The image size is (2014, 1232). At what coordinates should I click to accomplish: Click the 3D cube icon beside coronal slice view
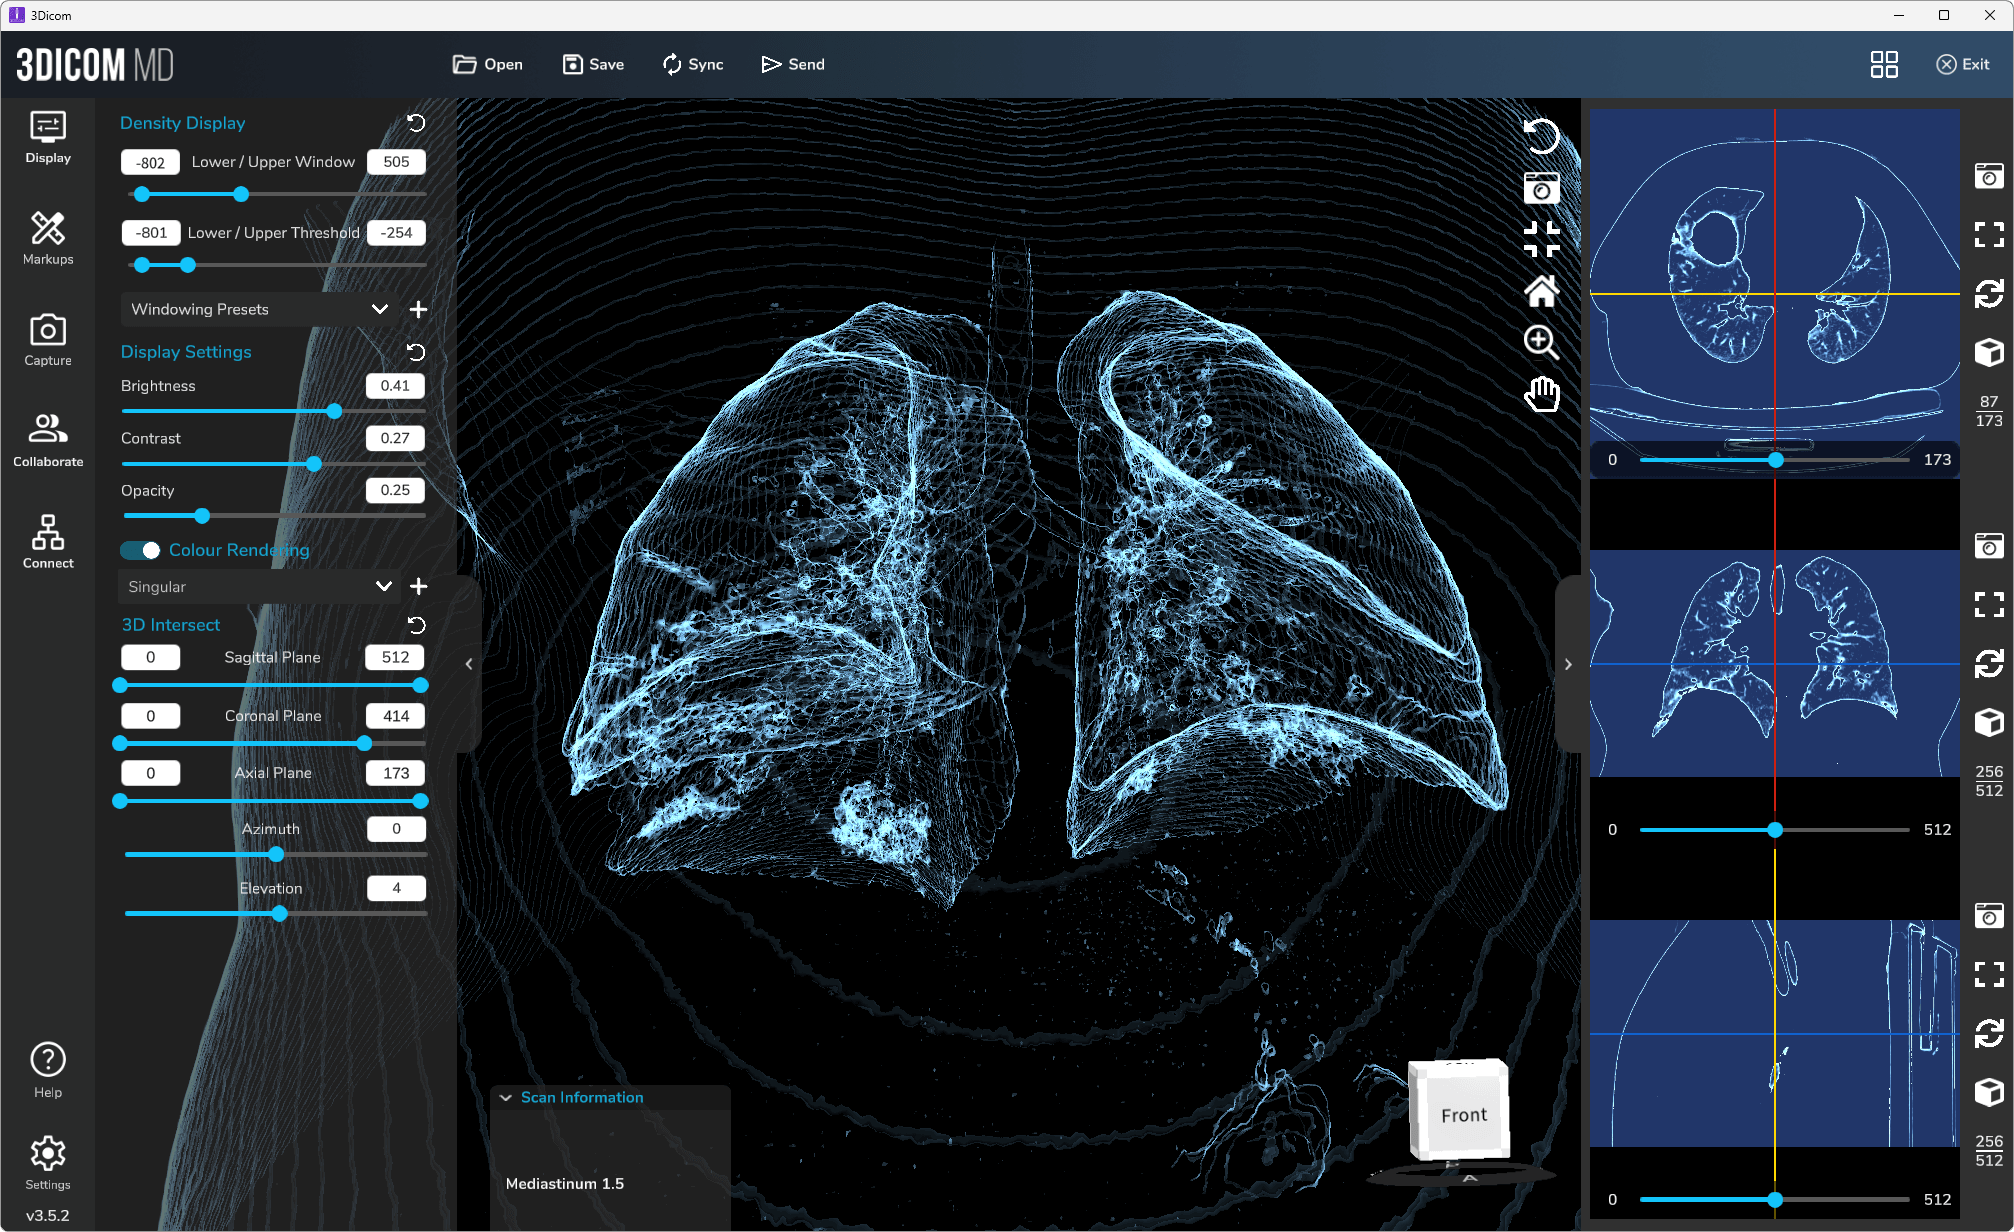[1989, 722]
